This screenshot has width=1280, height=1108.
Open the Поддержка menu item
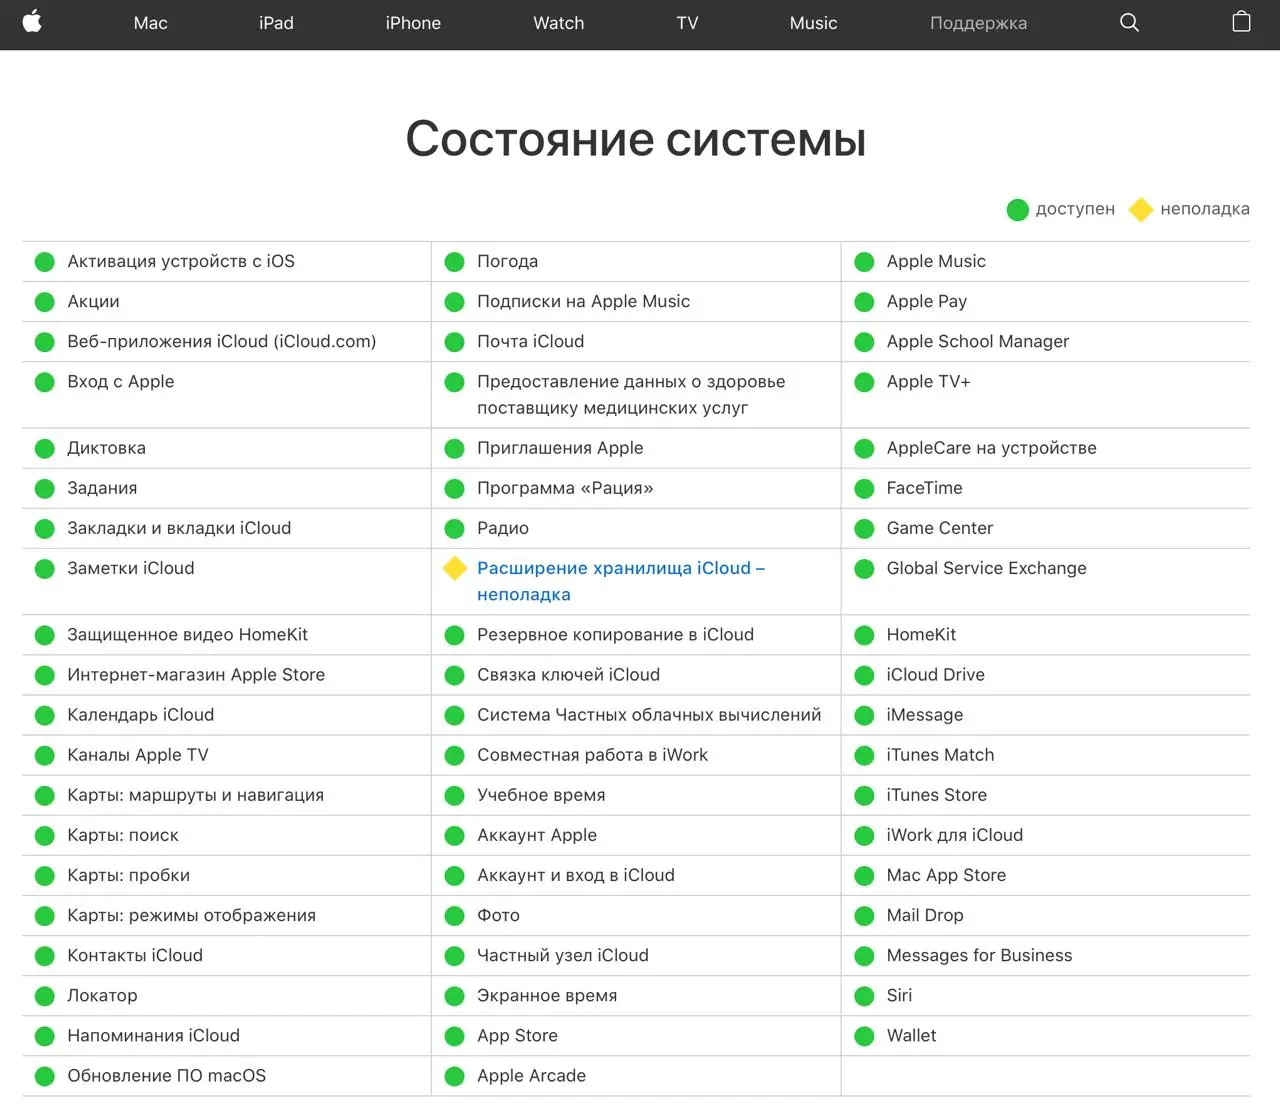[978, 23]
